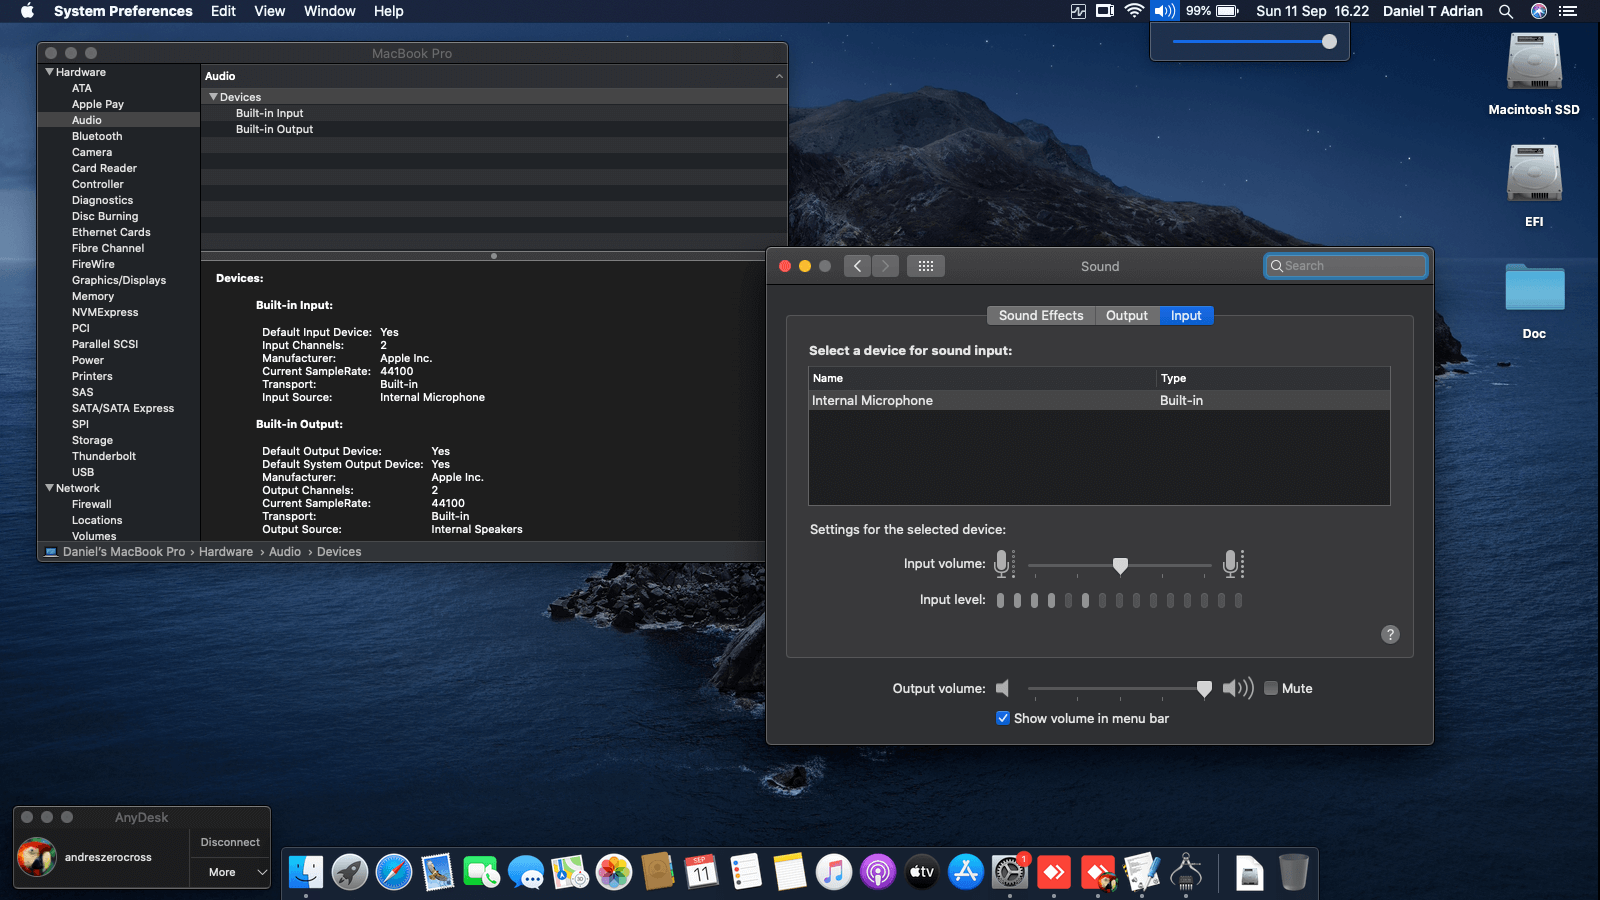Image resolution: width=1600 pixels, height=900 pixels.
Task: Open Podcasts purple icon in Dock
Action: pos(878,872)
